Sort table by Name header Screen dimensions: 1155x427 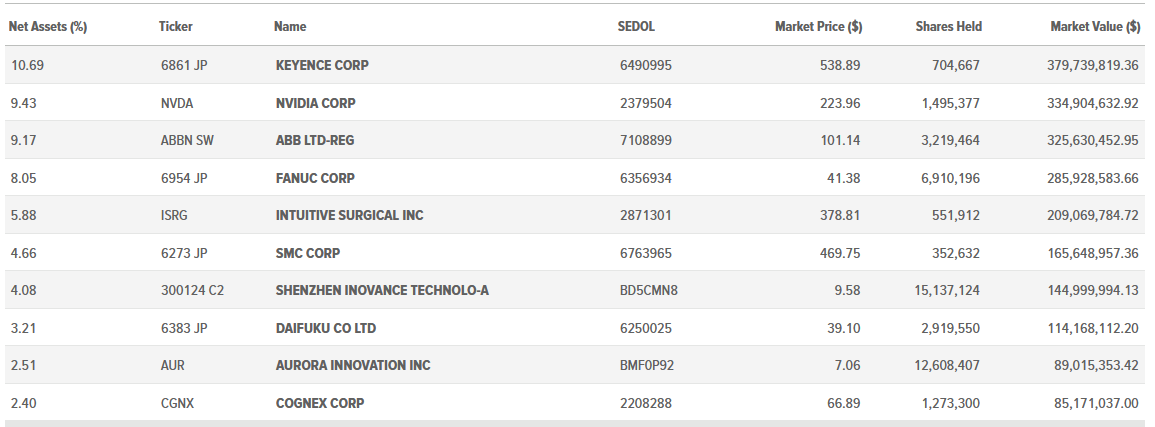click(290, 27)
